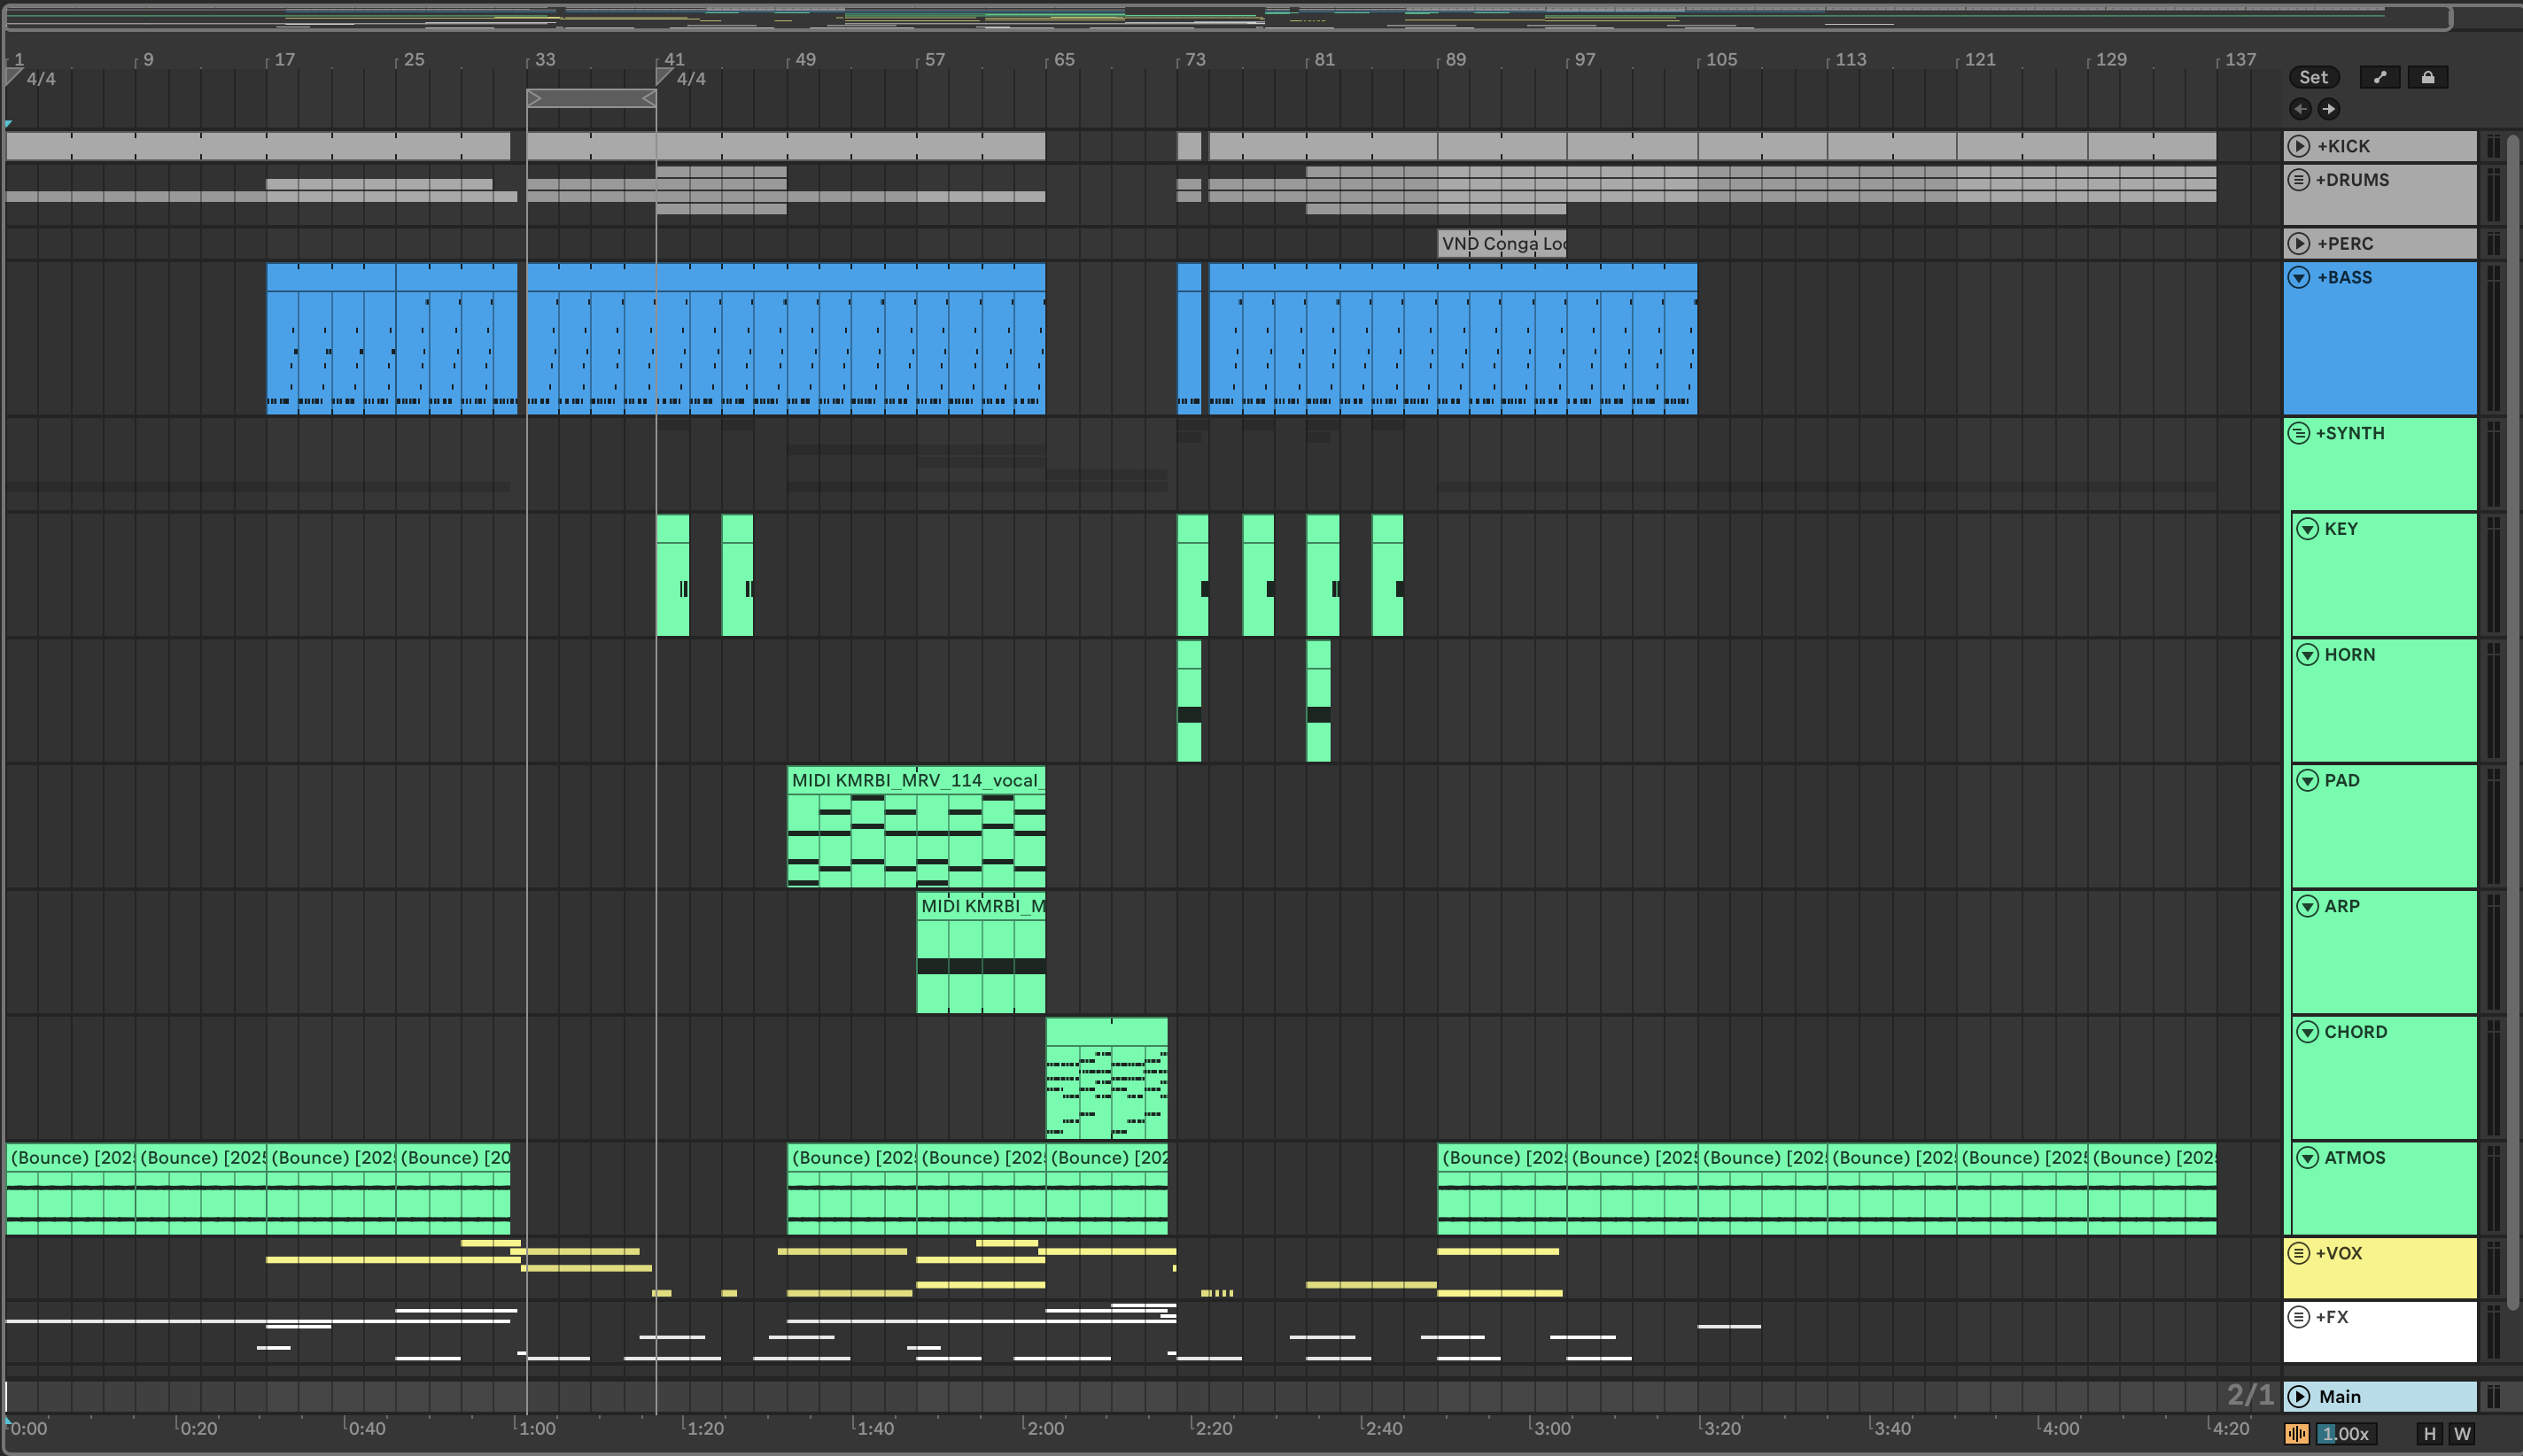Click the arrangement loop brace

591,98
